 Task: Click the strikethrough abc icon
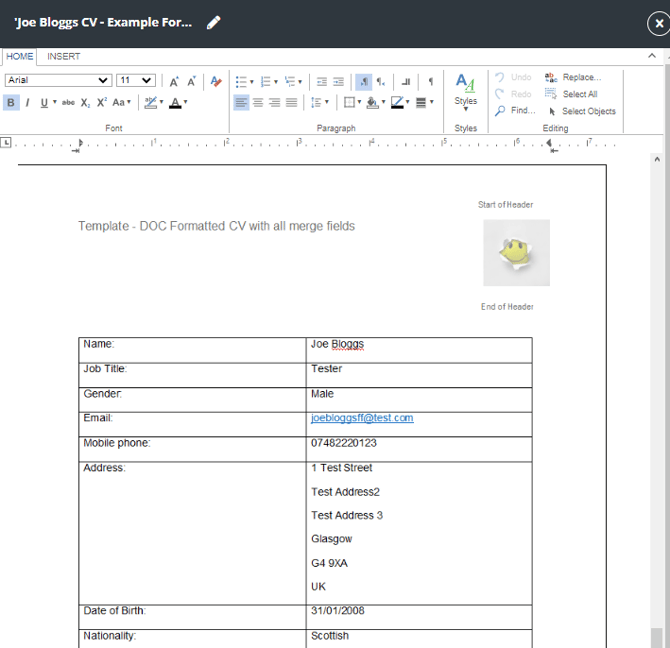[68, 103]
